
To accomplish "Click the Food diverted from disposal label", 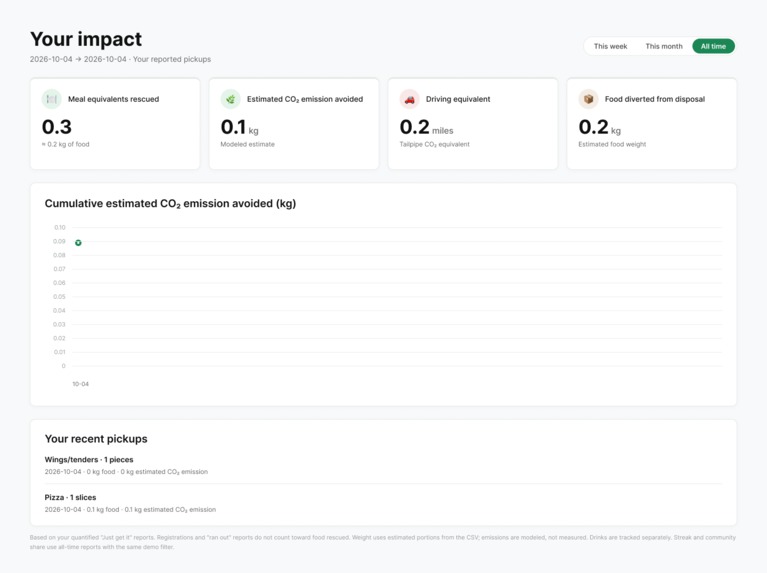I will [654, 99].
